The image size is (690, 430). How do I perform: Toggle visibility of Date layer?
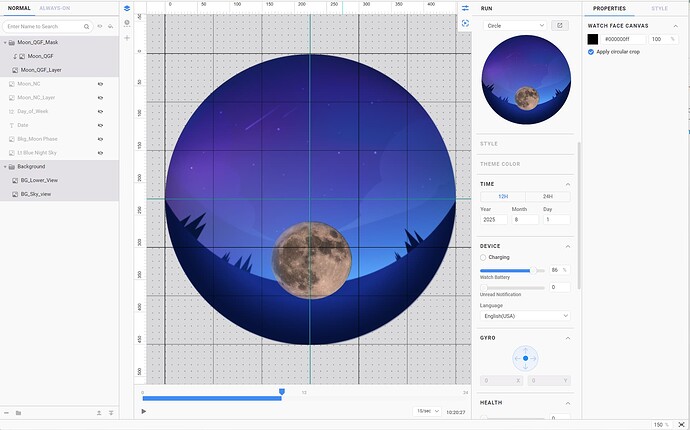point(100,125)
